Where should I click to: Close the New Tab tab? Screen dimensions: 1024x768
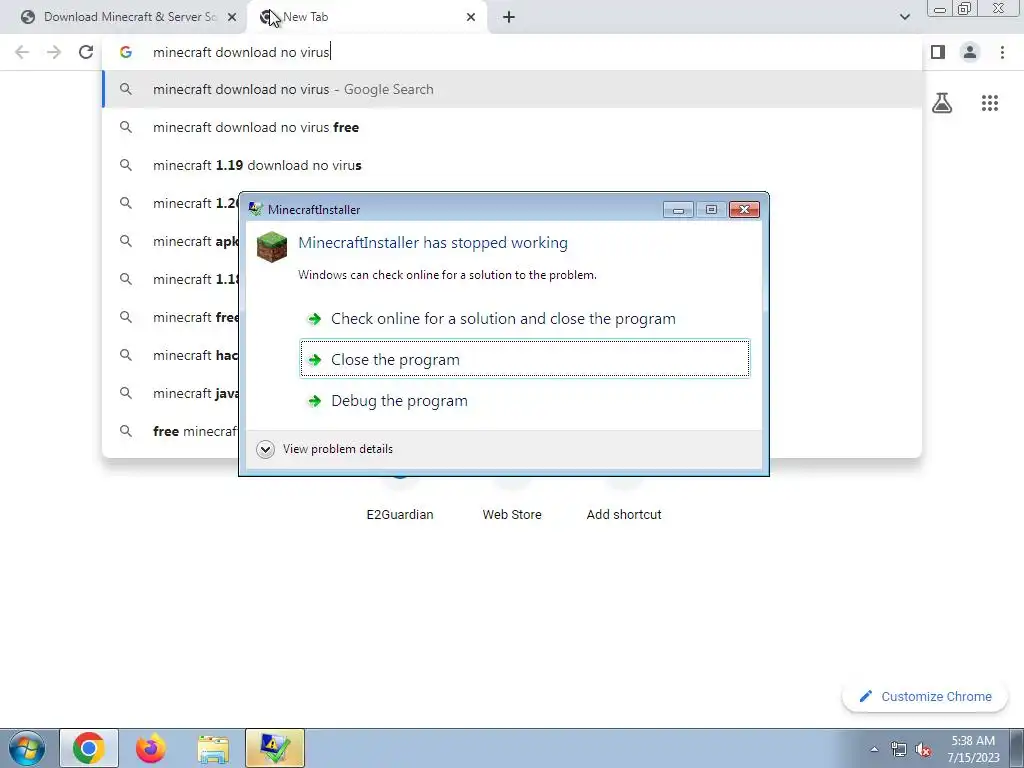point(471,17)
